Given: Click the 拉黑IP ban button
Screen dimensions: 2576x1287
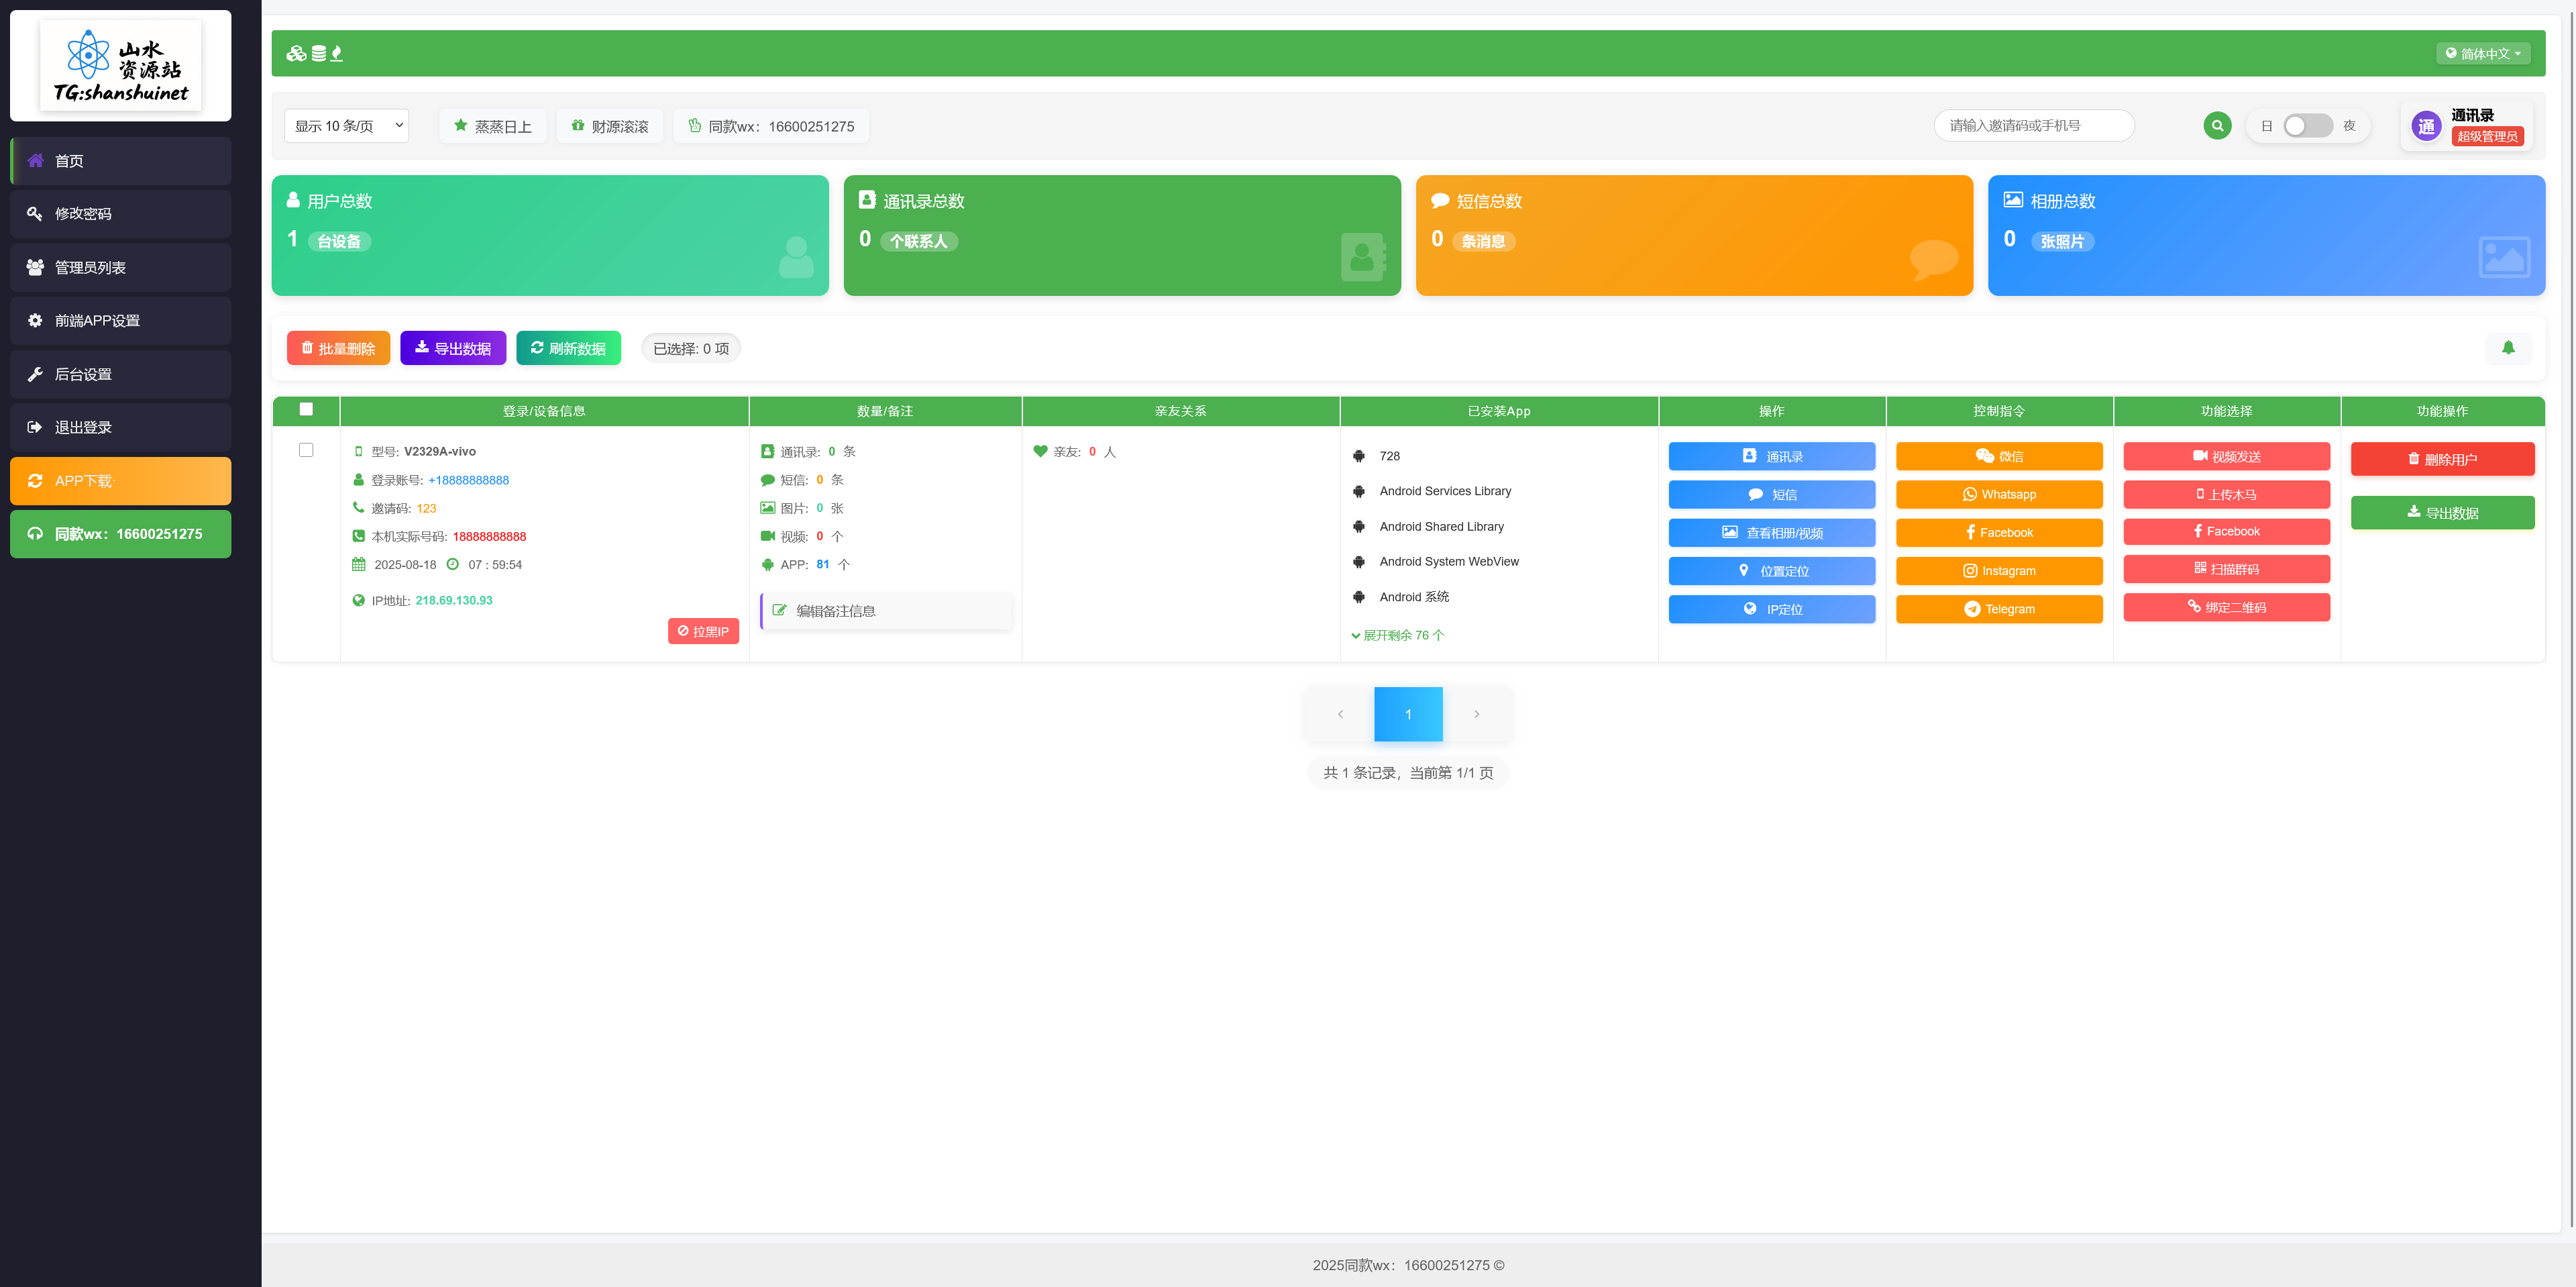Looking at the screenshot, I should tap(703, 631).
